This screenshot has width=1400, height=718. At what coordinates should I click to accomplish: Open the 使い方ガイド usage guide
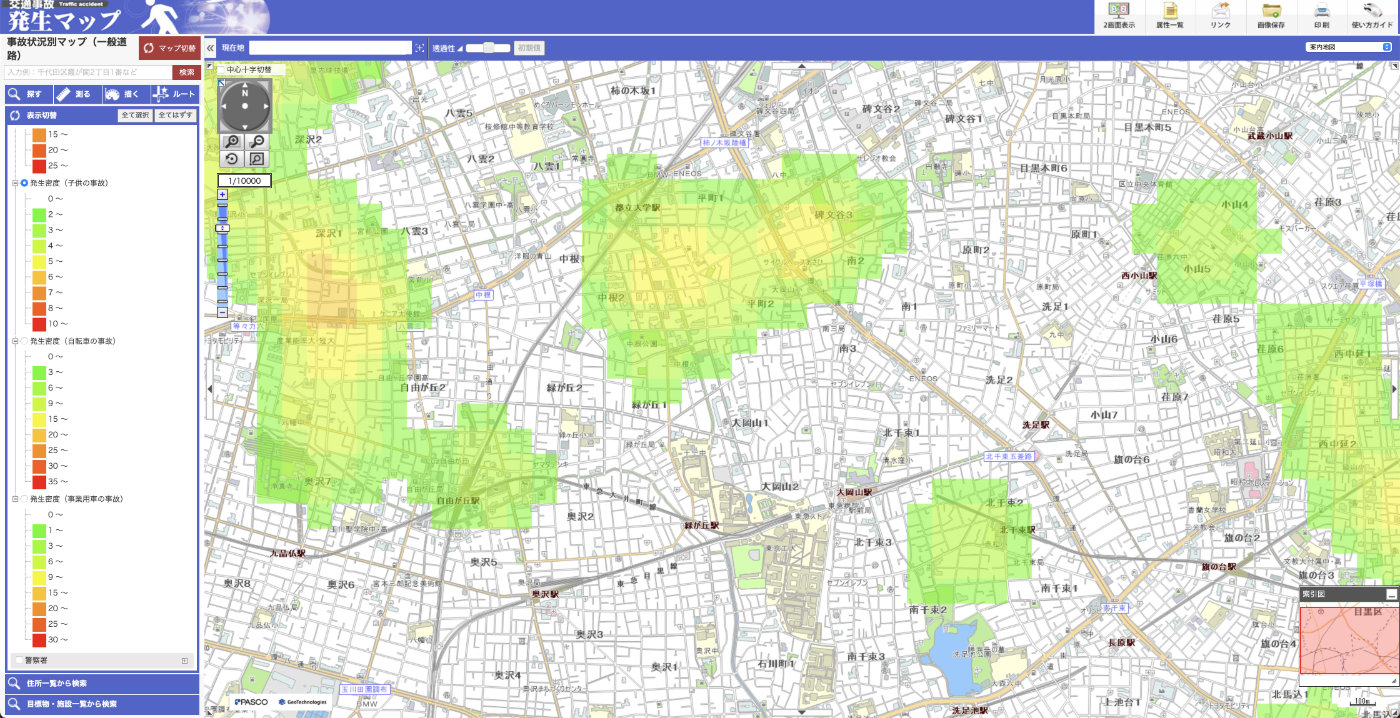tap(1371, 15)
